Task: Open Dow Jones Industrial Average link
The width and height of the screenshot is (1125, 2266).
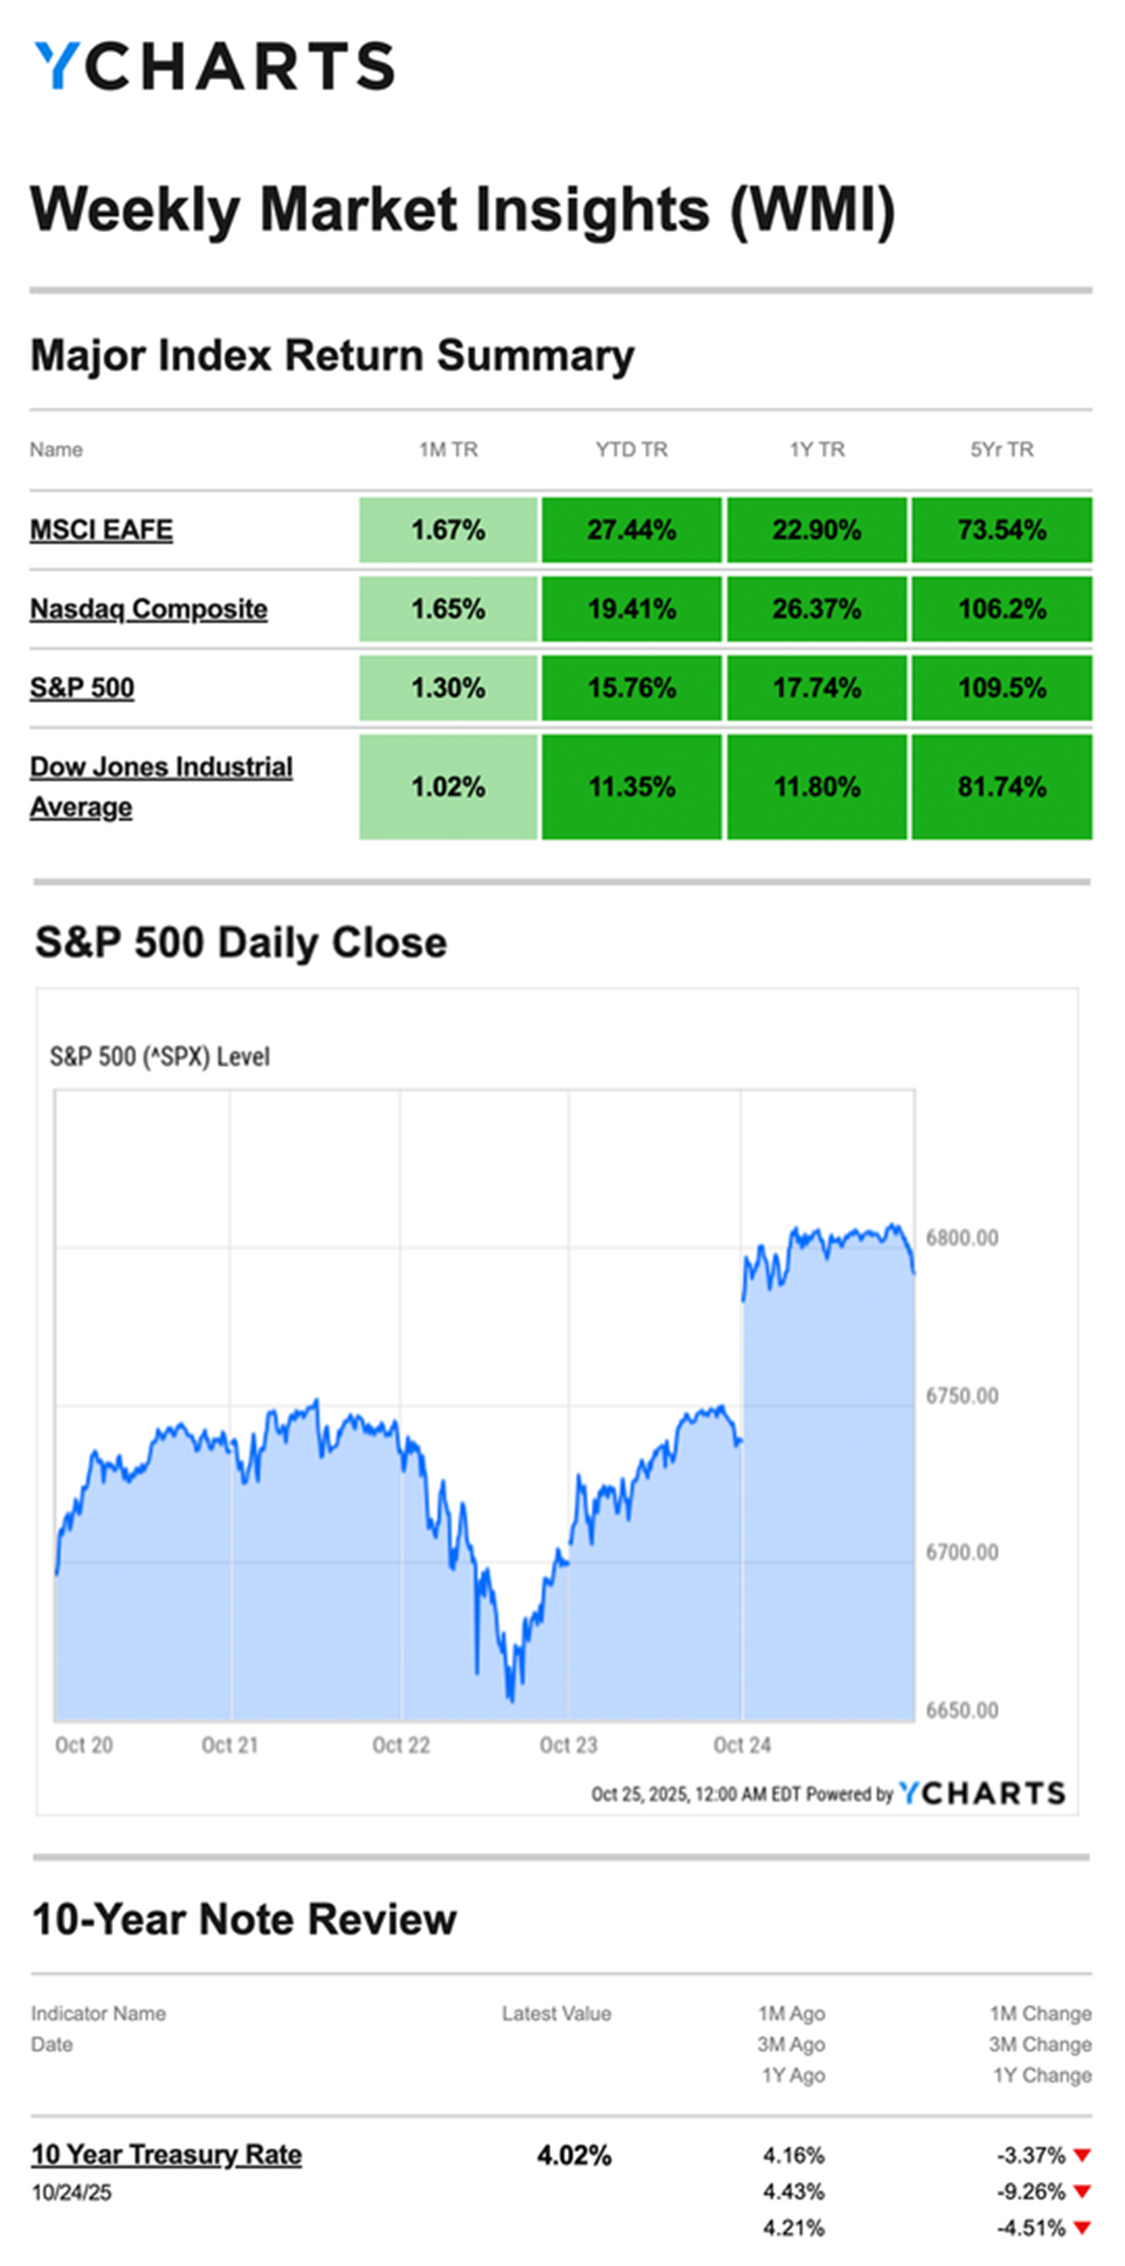Action: click(x=160, y=786)
